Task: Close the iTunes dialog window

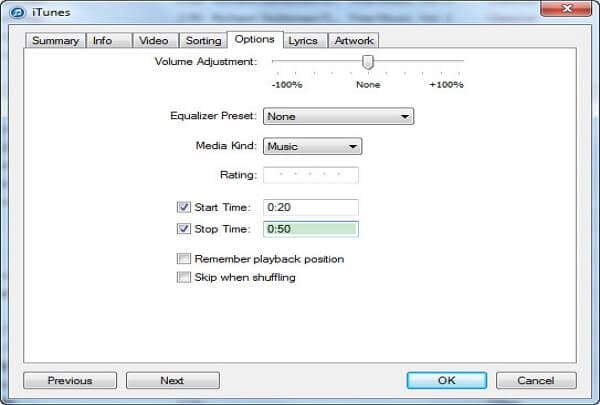Action: point(566,8)
